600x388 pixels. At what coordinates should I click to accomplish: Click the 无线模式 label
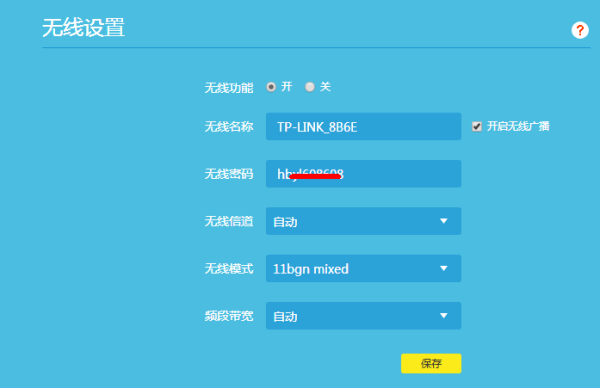pyautogui.click(x=229, y=269)
